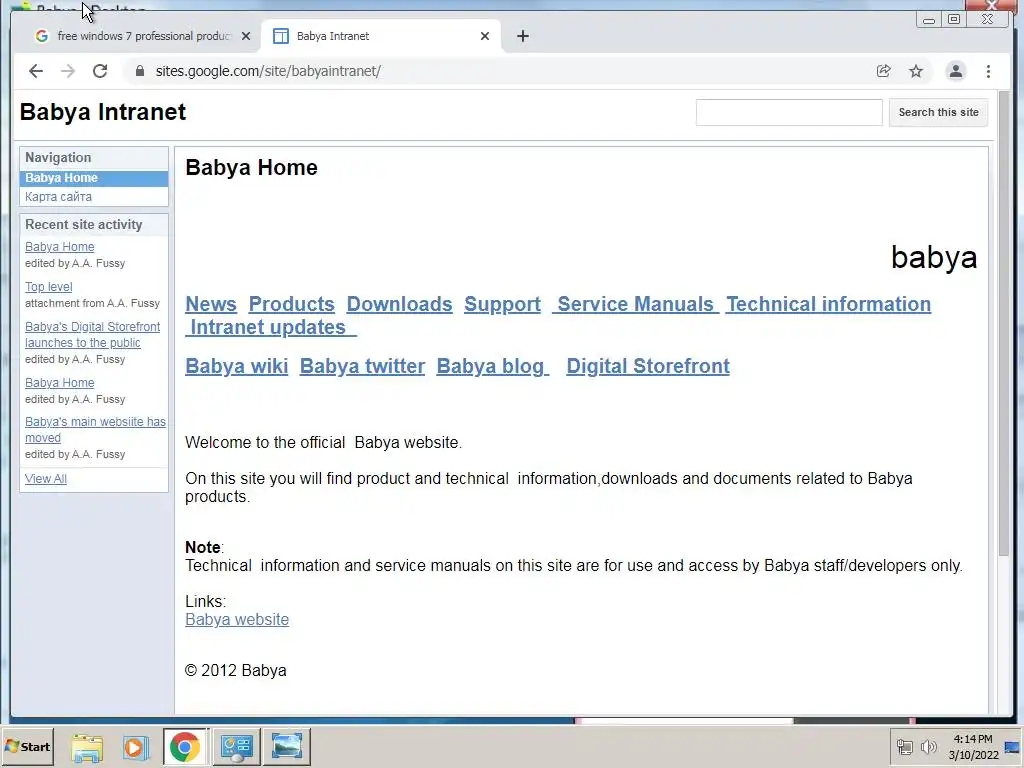Image resolution: width=1024 pixels, height=768 pixels.
Task: Click the babya logo text
Action: click(934, 257)
